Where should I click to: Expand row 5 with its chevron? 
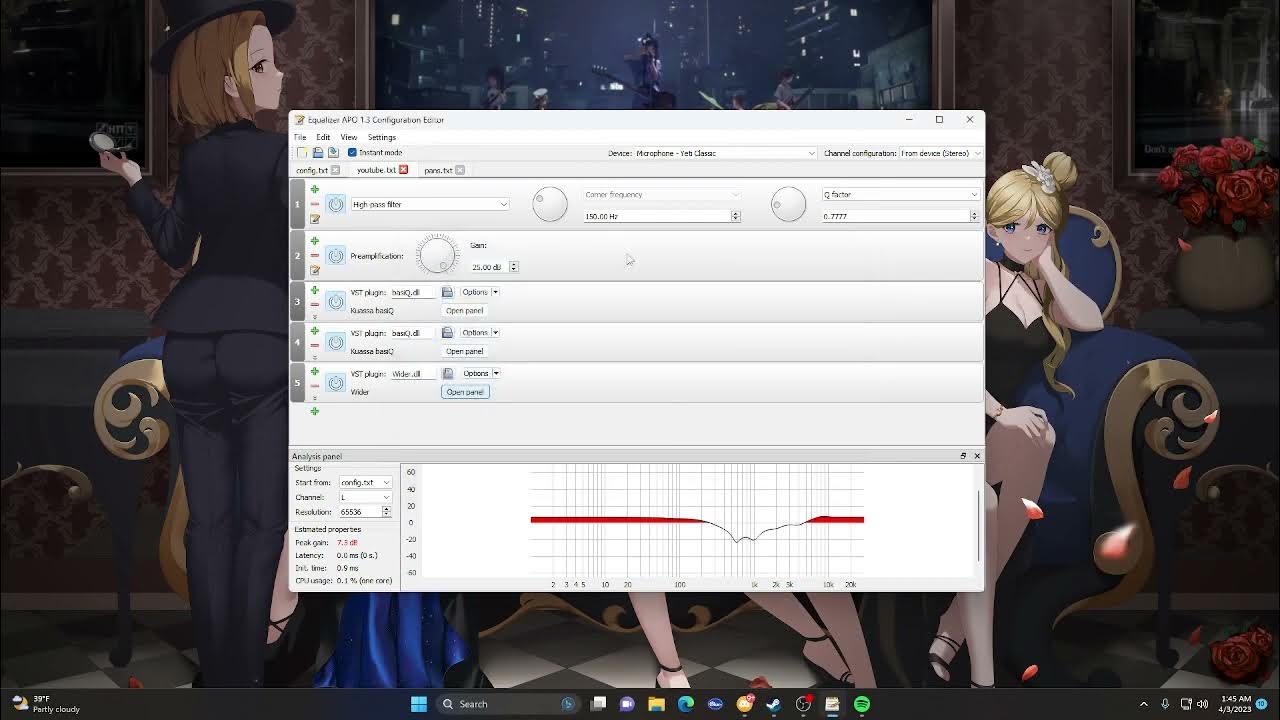click(315, 398)
